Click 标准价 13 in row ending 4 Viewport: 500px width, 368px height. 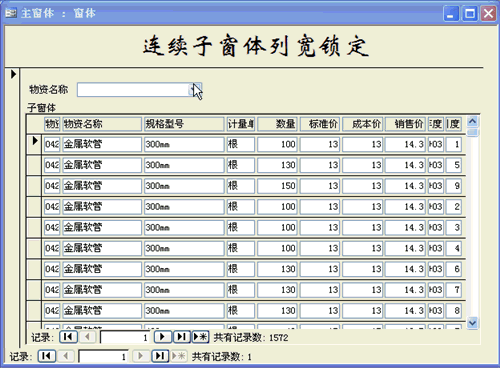point(320,248)
